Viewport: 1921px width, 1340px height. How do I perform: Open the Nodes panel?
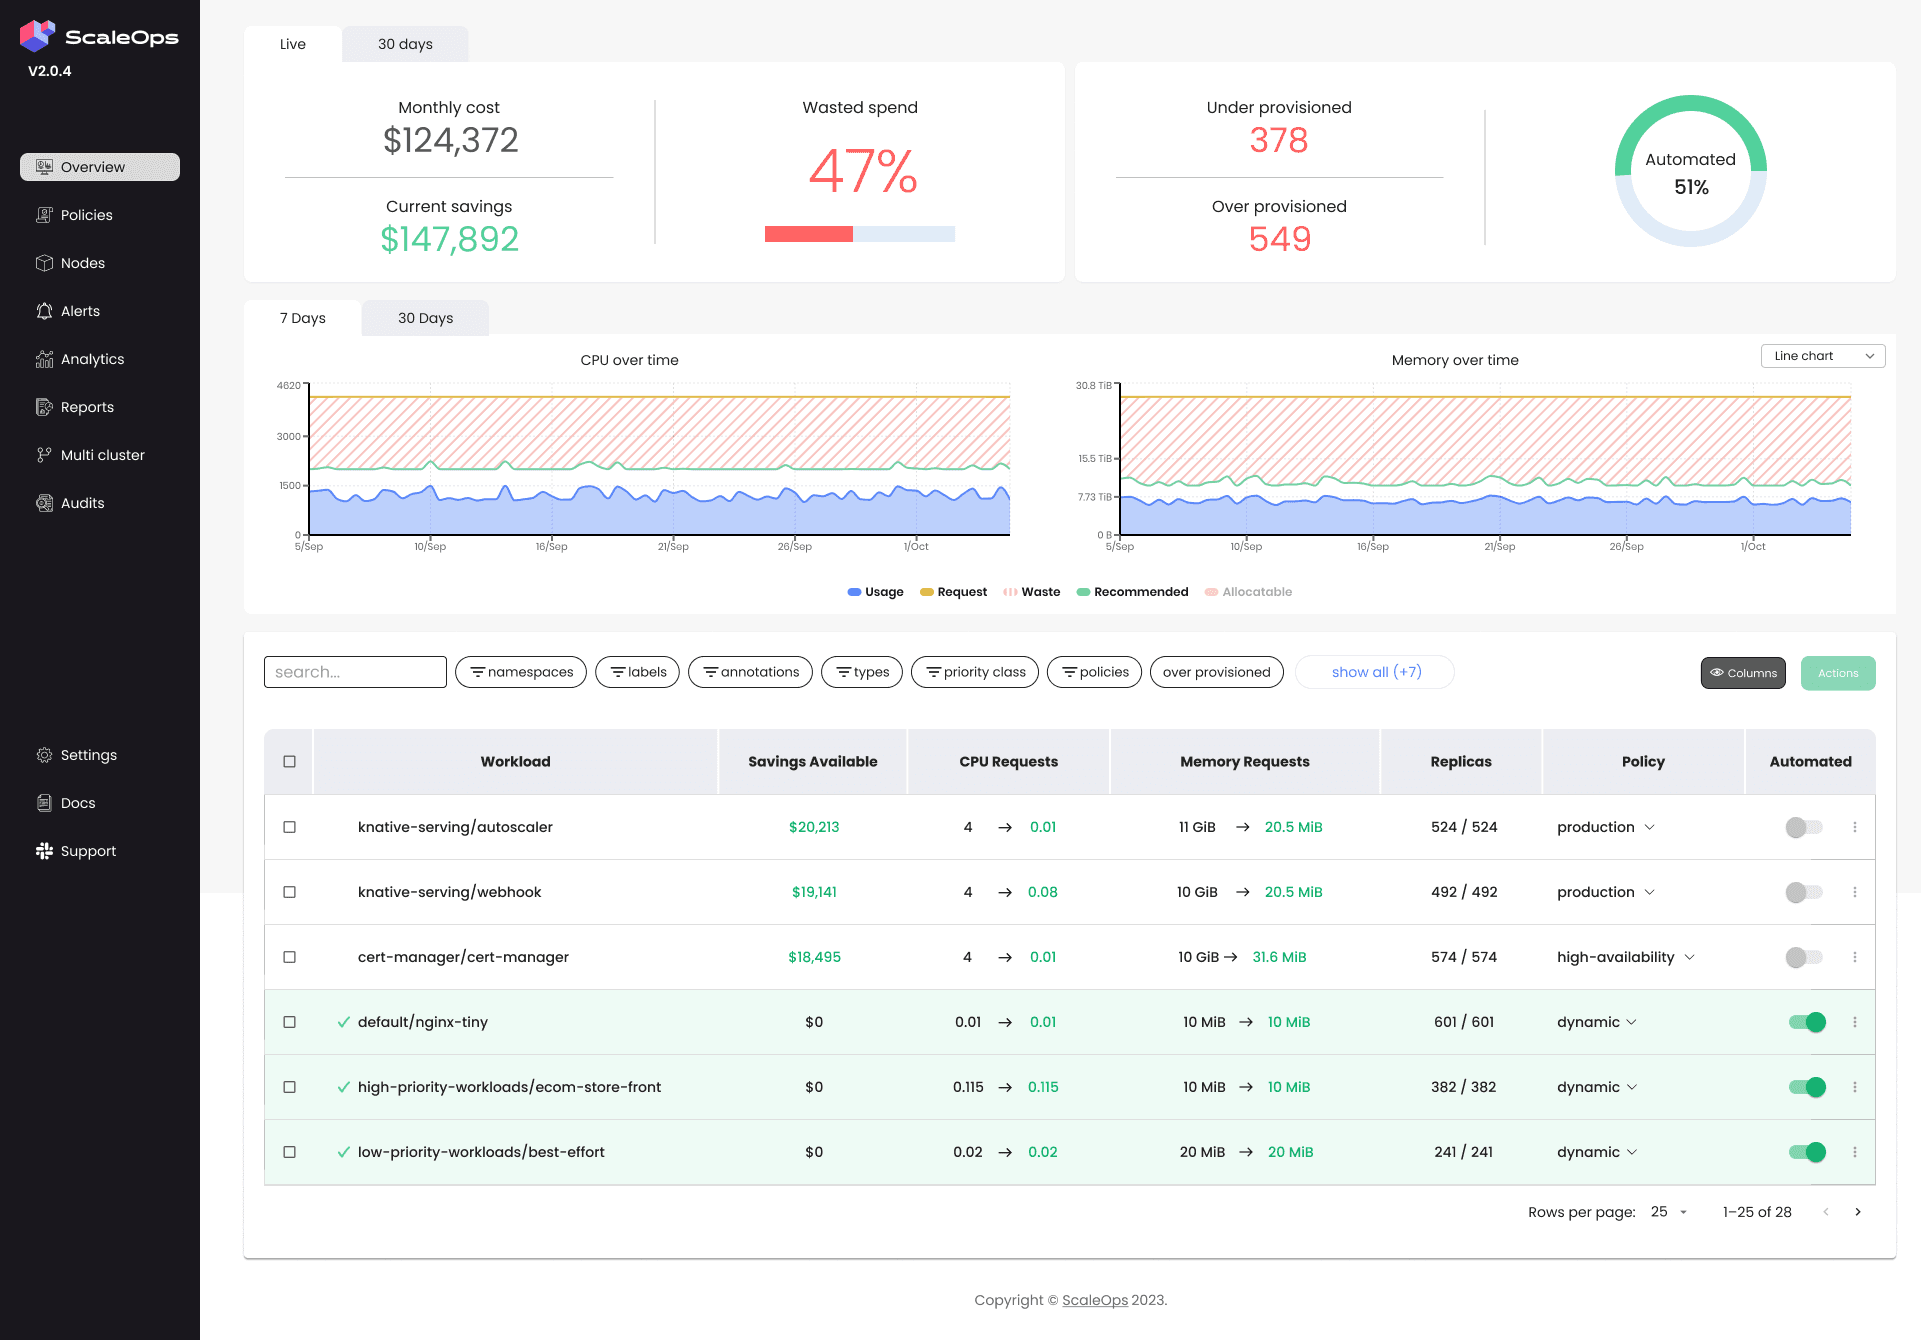[x=82, y=262]
